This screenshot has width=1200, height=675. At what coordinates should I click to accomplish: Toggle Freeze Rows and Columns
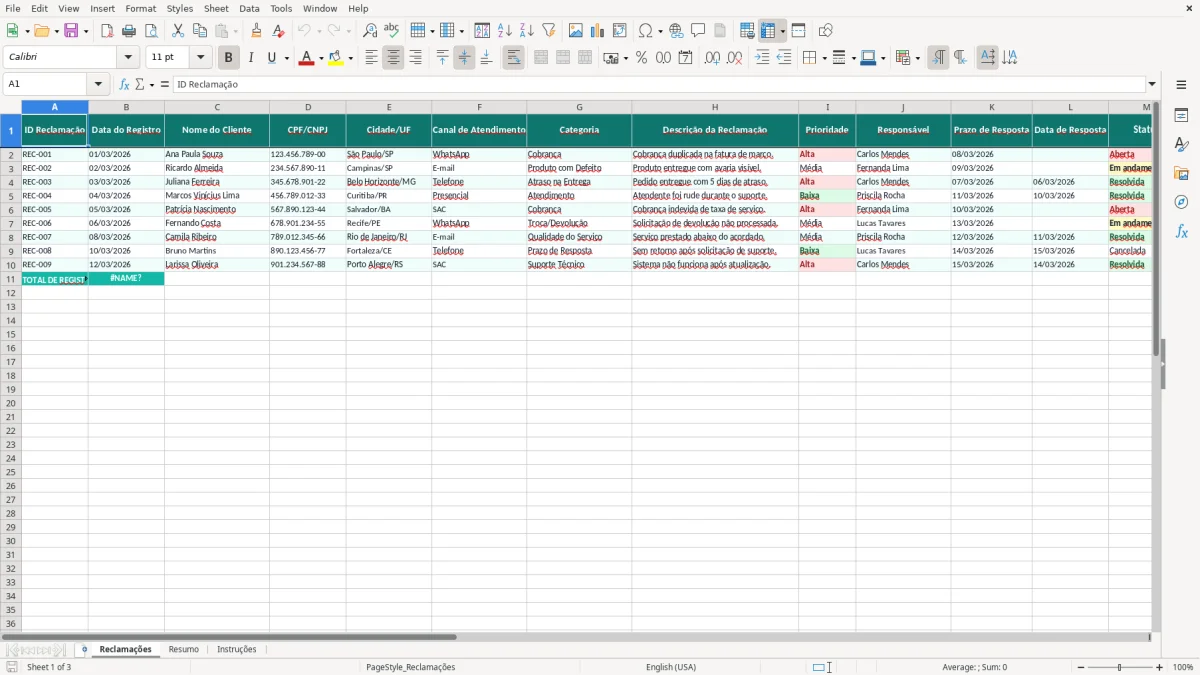(x=768, y=31)
